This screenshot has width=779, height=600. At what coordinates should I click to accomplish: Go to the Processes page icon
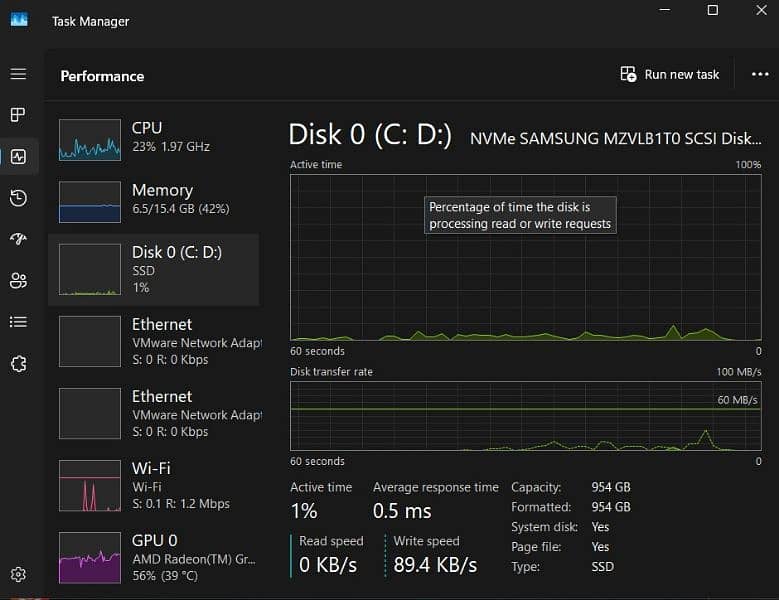coord(18,115)
